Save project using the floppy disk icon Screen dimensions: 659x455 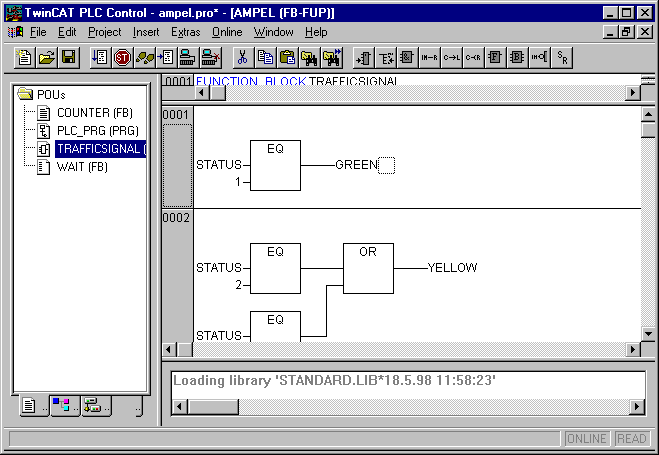point(69,58)
